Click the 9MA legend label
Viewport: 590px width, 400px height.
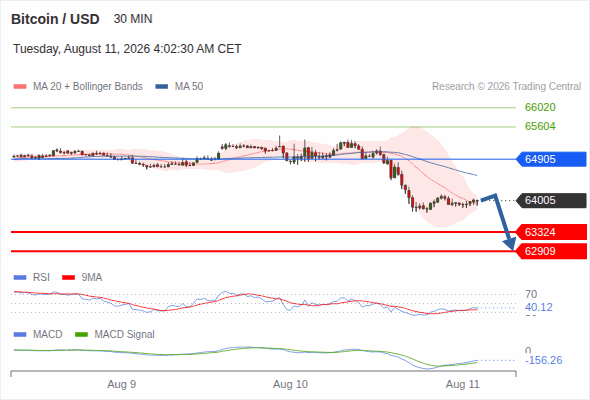[92, 278]
